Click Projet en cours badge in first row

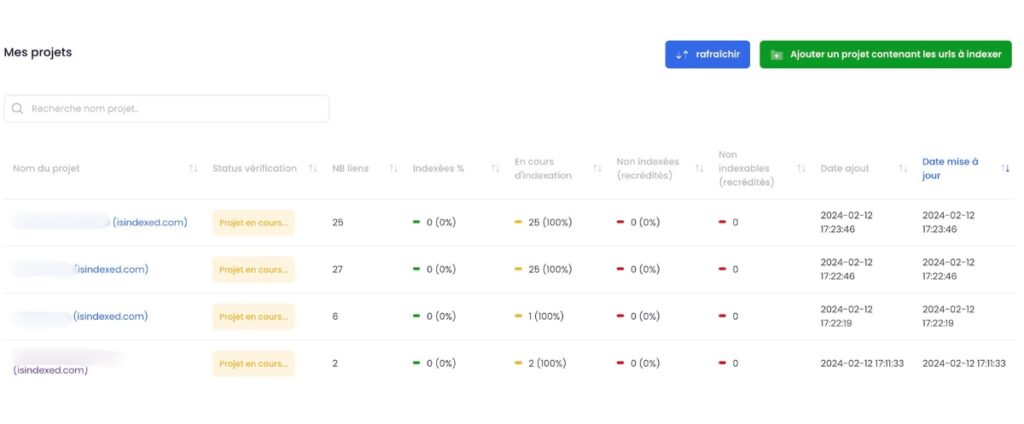(253, 223)
